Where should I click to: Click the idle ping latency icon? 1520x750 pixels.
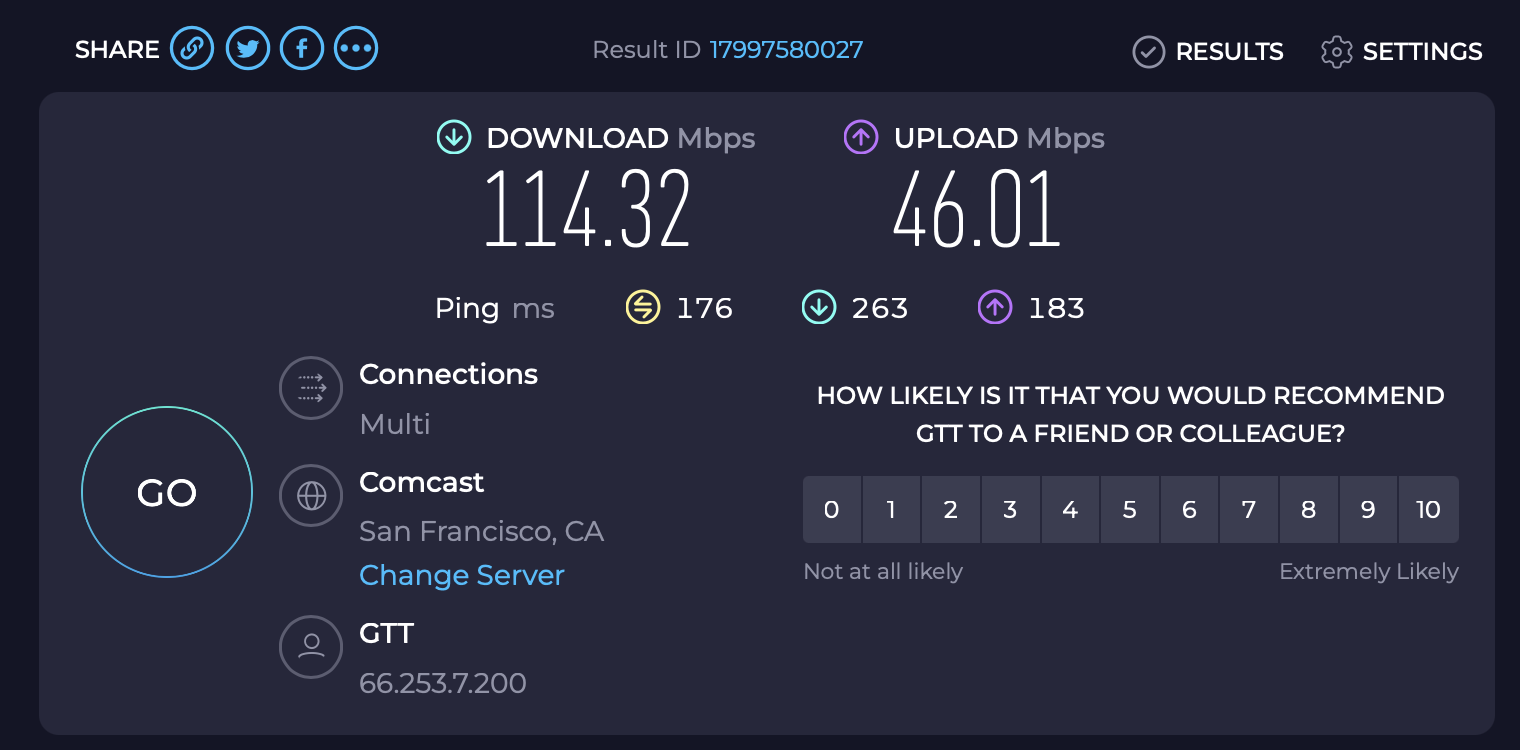pos(643,308)
